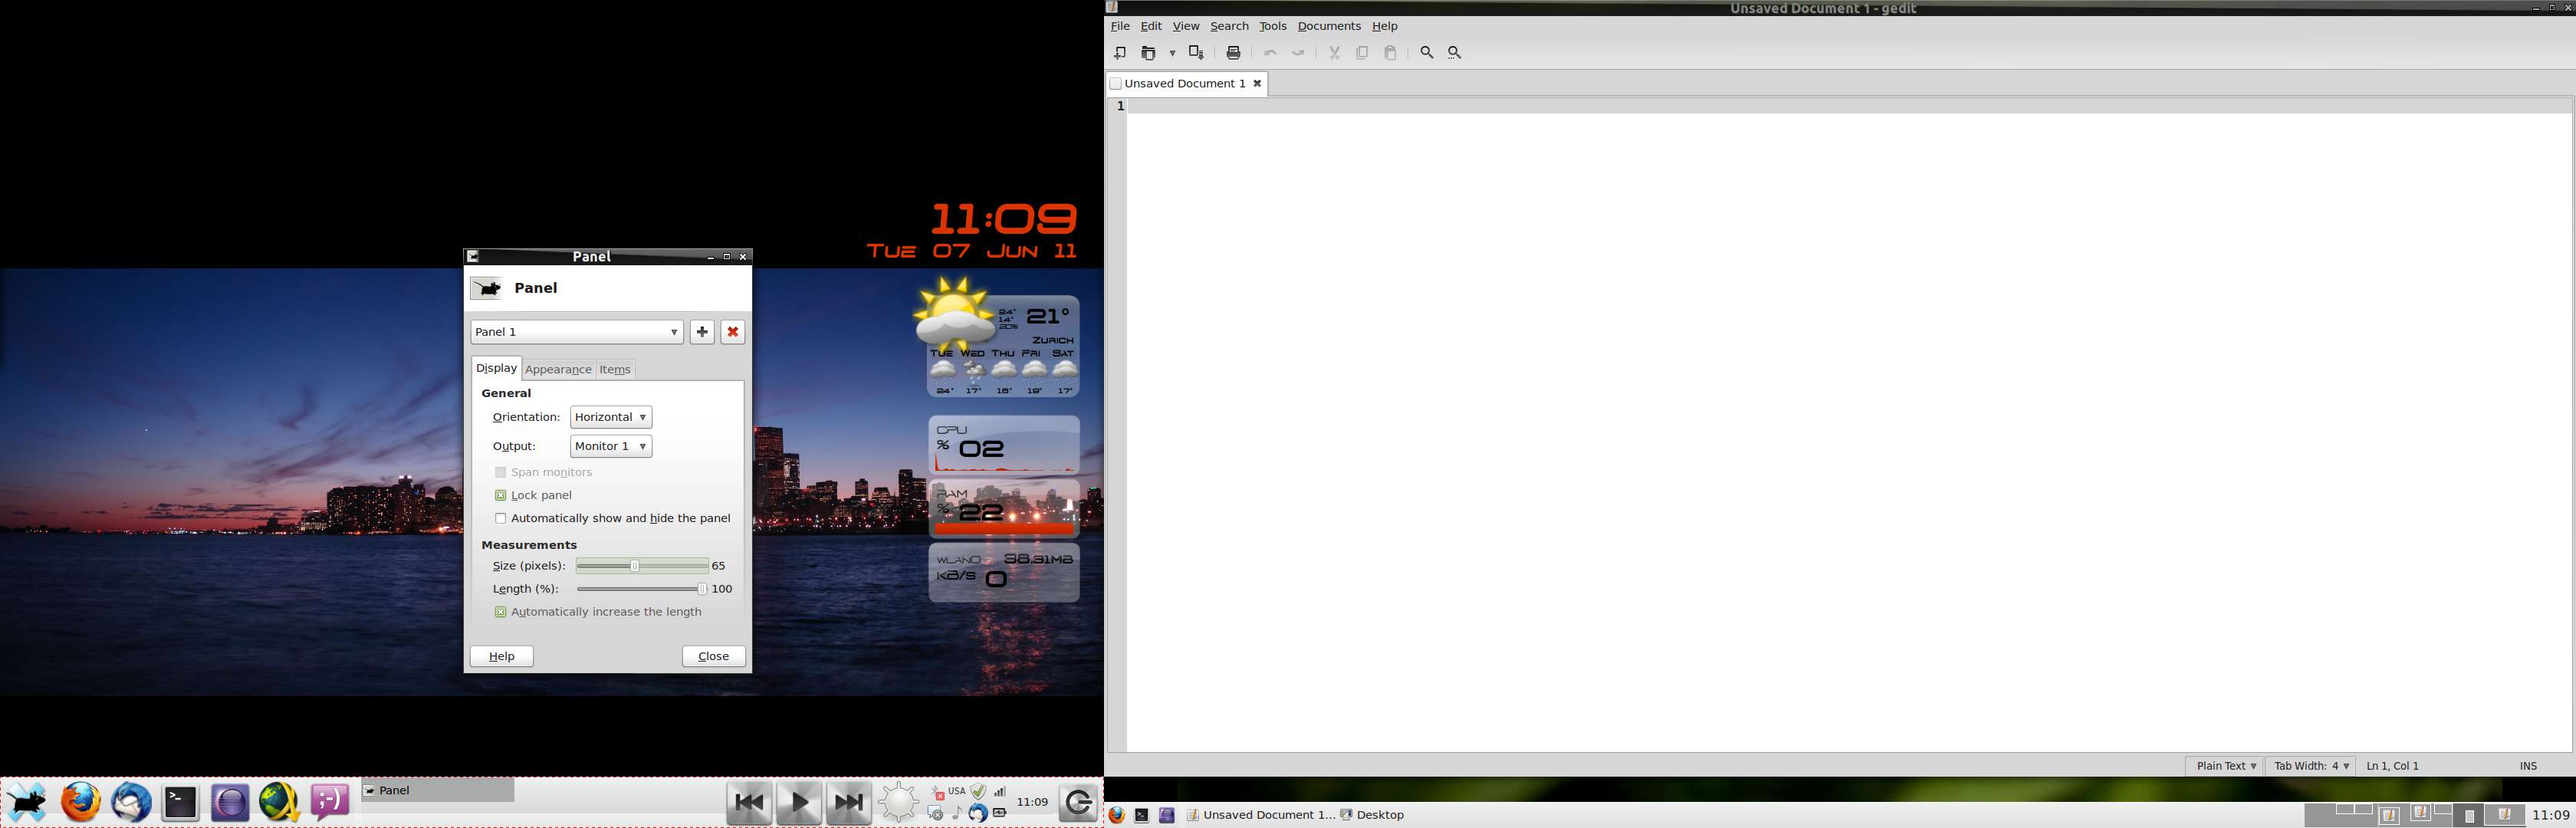Open the Orientation Horizontal dropdown

[x=611, y=417]
